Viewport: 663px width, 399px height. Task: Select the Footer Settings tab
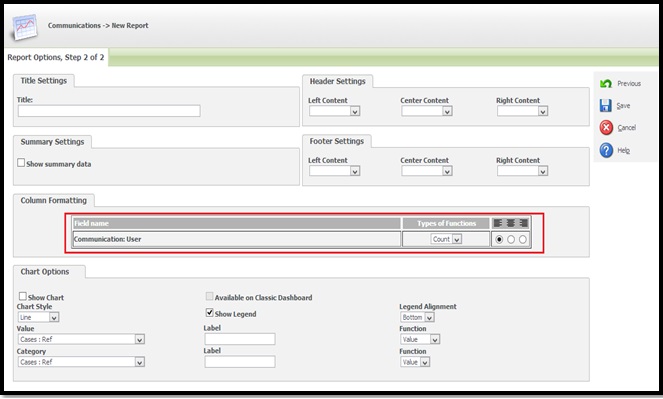337,141
